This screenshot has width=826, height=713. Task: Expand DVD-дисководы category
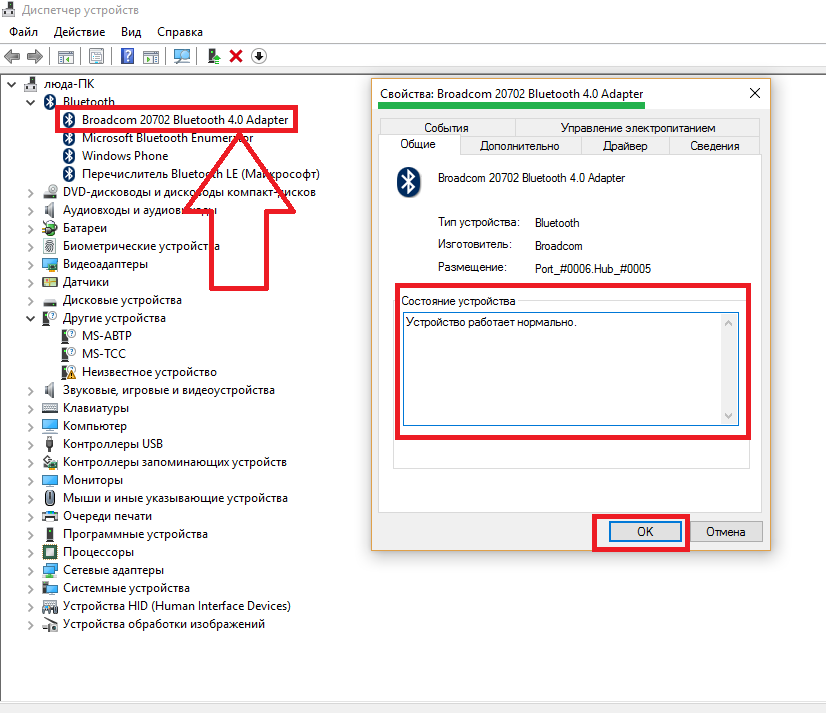pyautogui.click(x=31, y=192)
